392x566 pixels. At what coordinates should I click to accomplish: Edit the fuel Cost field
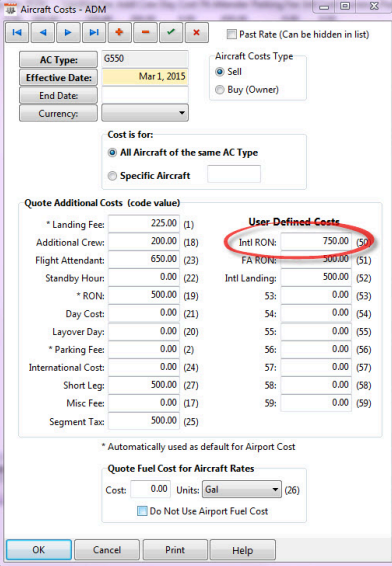pos(151,489)
